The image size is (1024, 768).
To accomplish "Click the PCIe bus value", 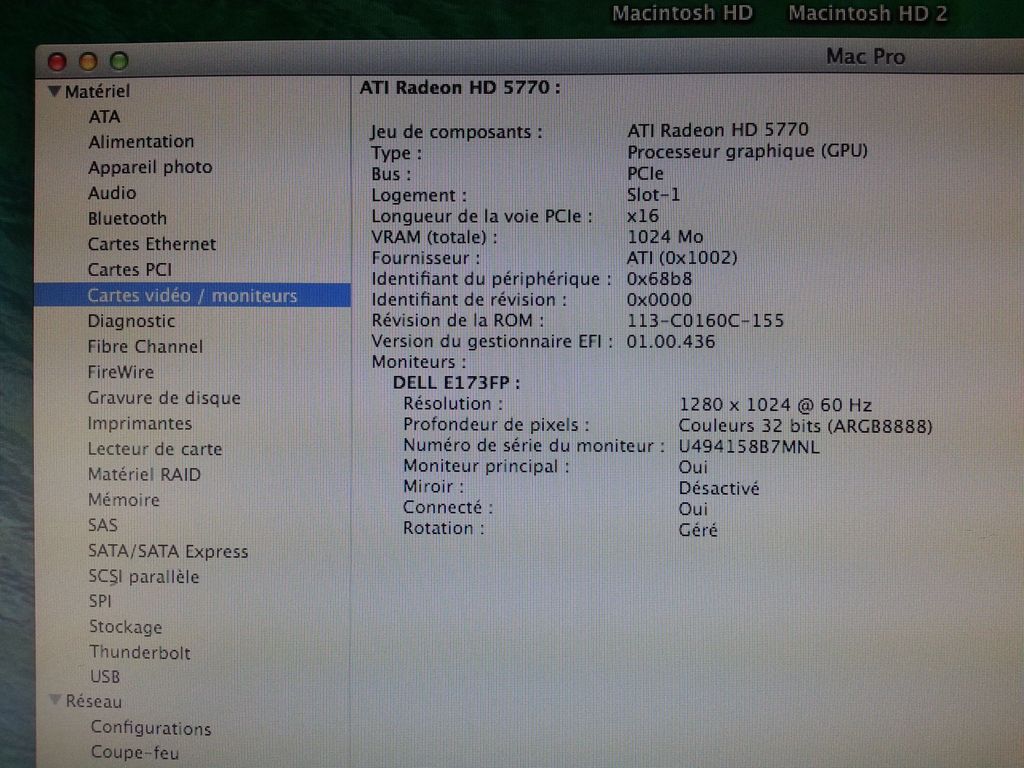I will [645, 174].
